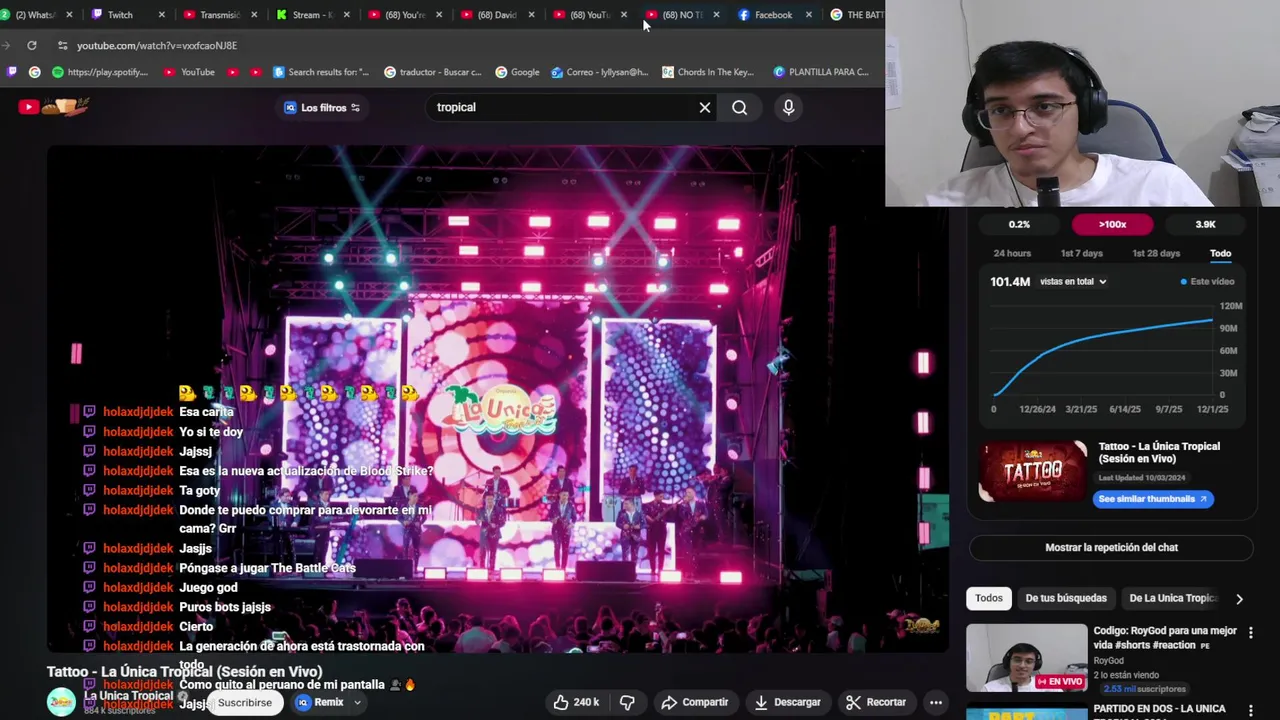The width and height of the screenshot is (1280, 720).
Task: Click the 0.2% stat pill
Action: (x=1019, y=224)
